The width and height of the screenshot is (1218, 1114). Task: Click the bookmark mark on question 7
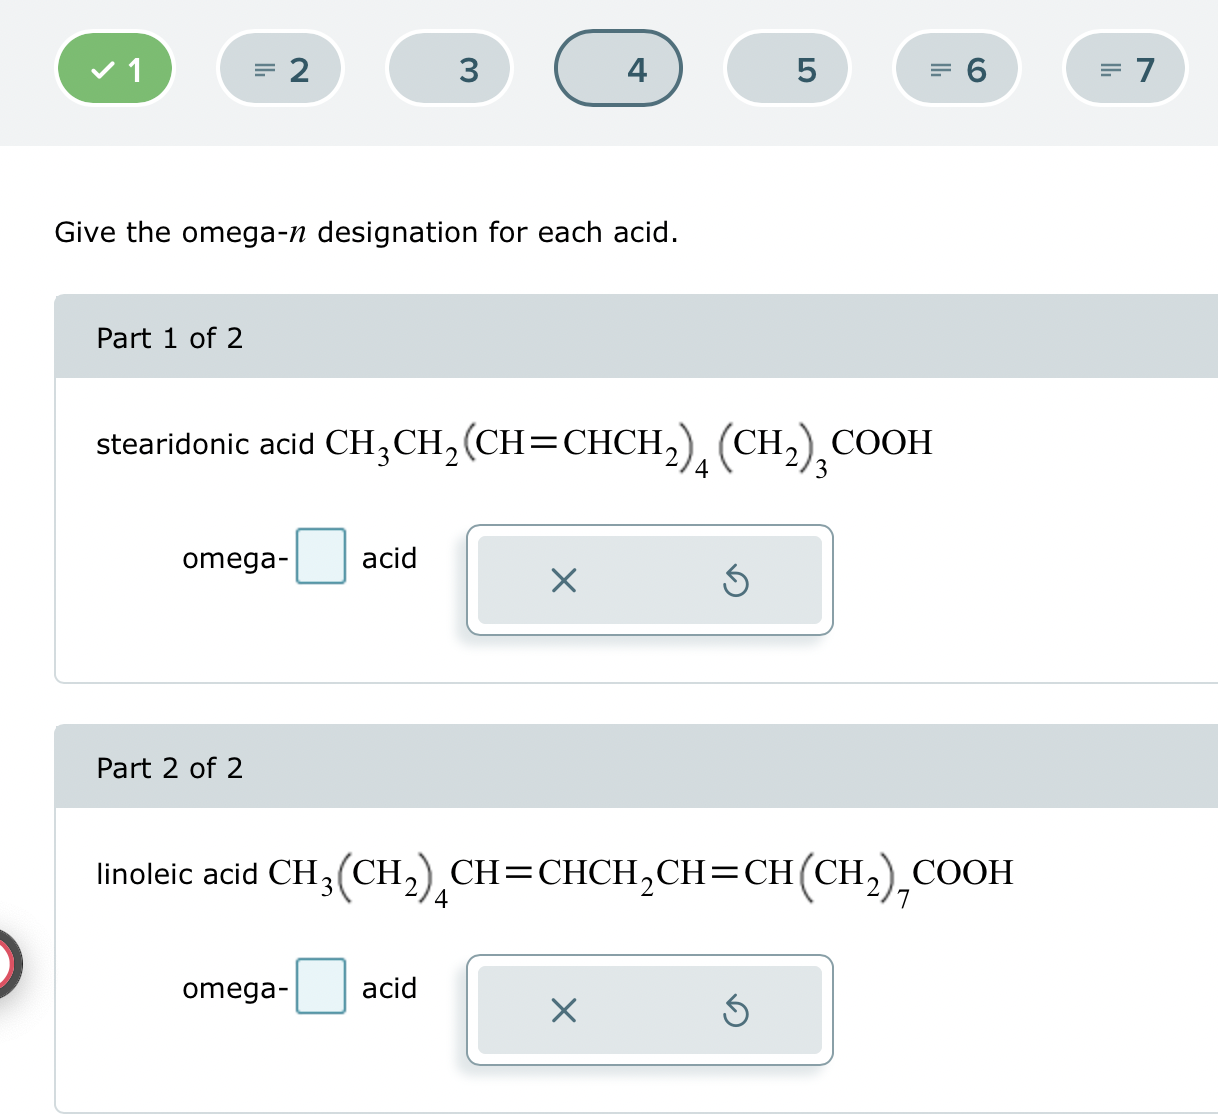point(1107,68)
